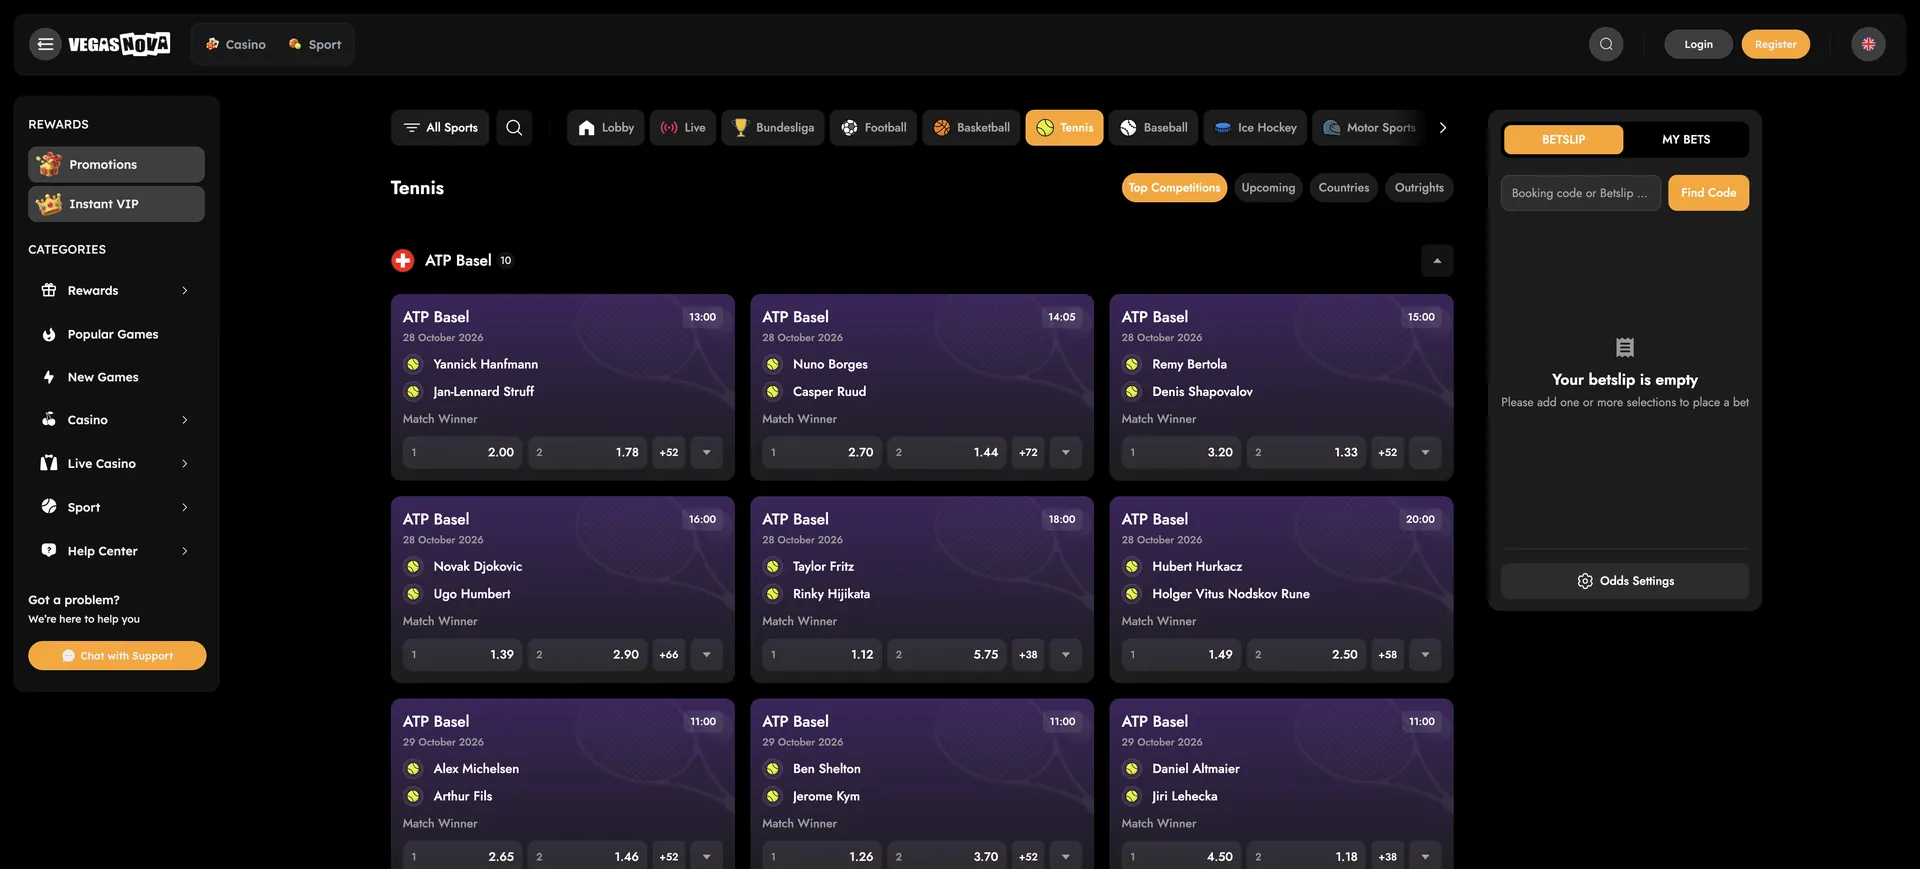Open +72 more markets for Borges match

[1028, 453]
